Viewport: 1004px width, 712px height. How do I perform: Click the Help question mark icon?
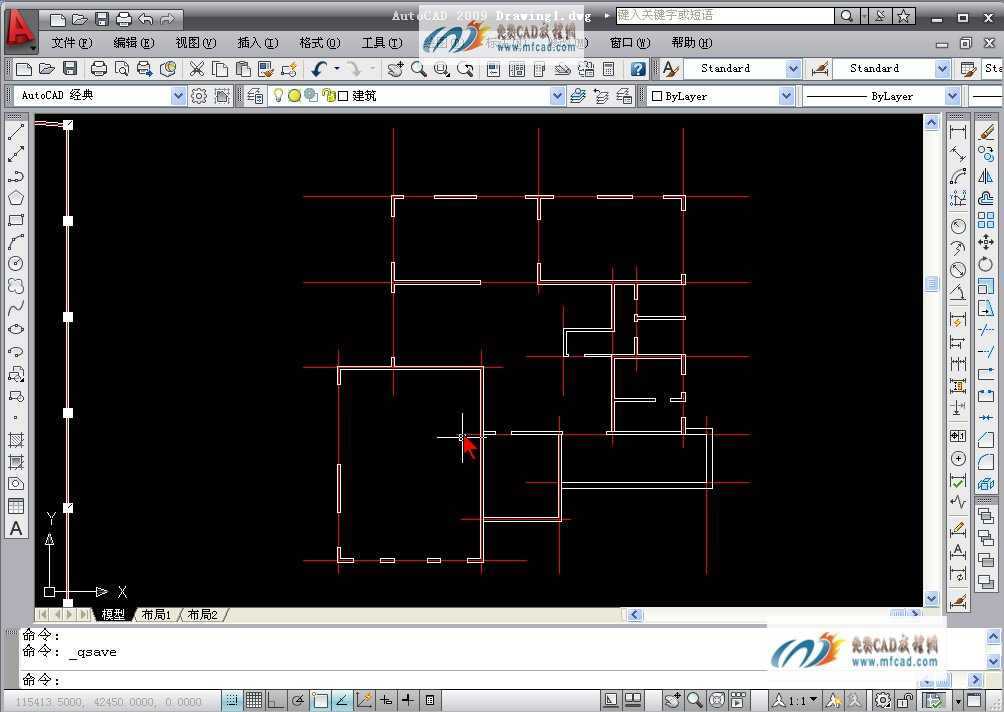pyautogui.click(x=638, y=69)
